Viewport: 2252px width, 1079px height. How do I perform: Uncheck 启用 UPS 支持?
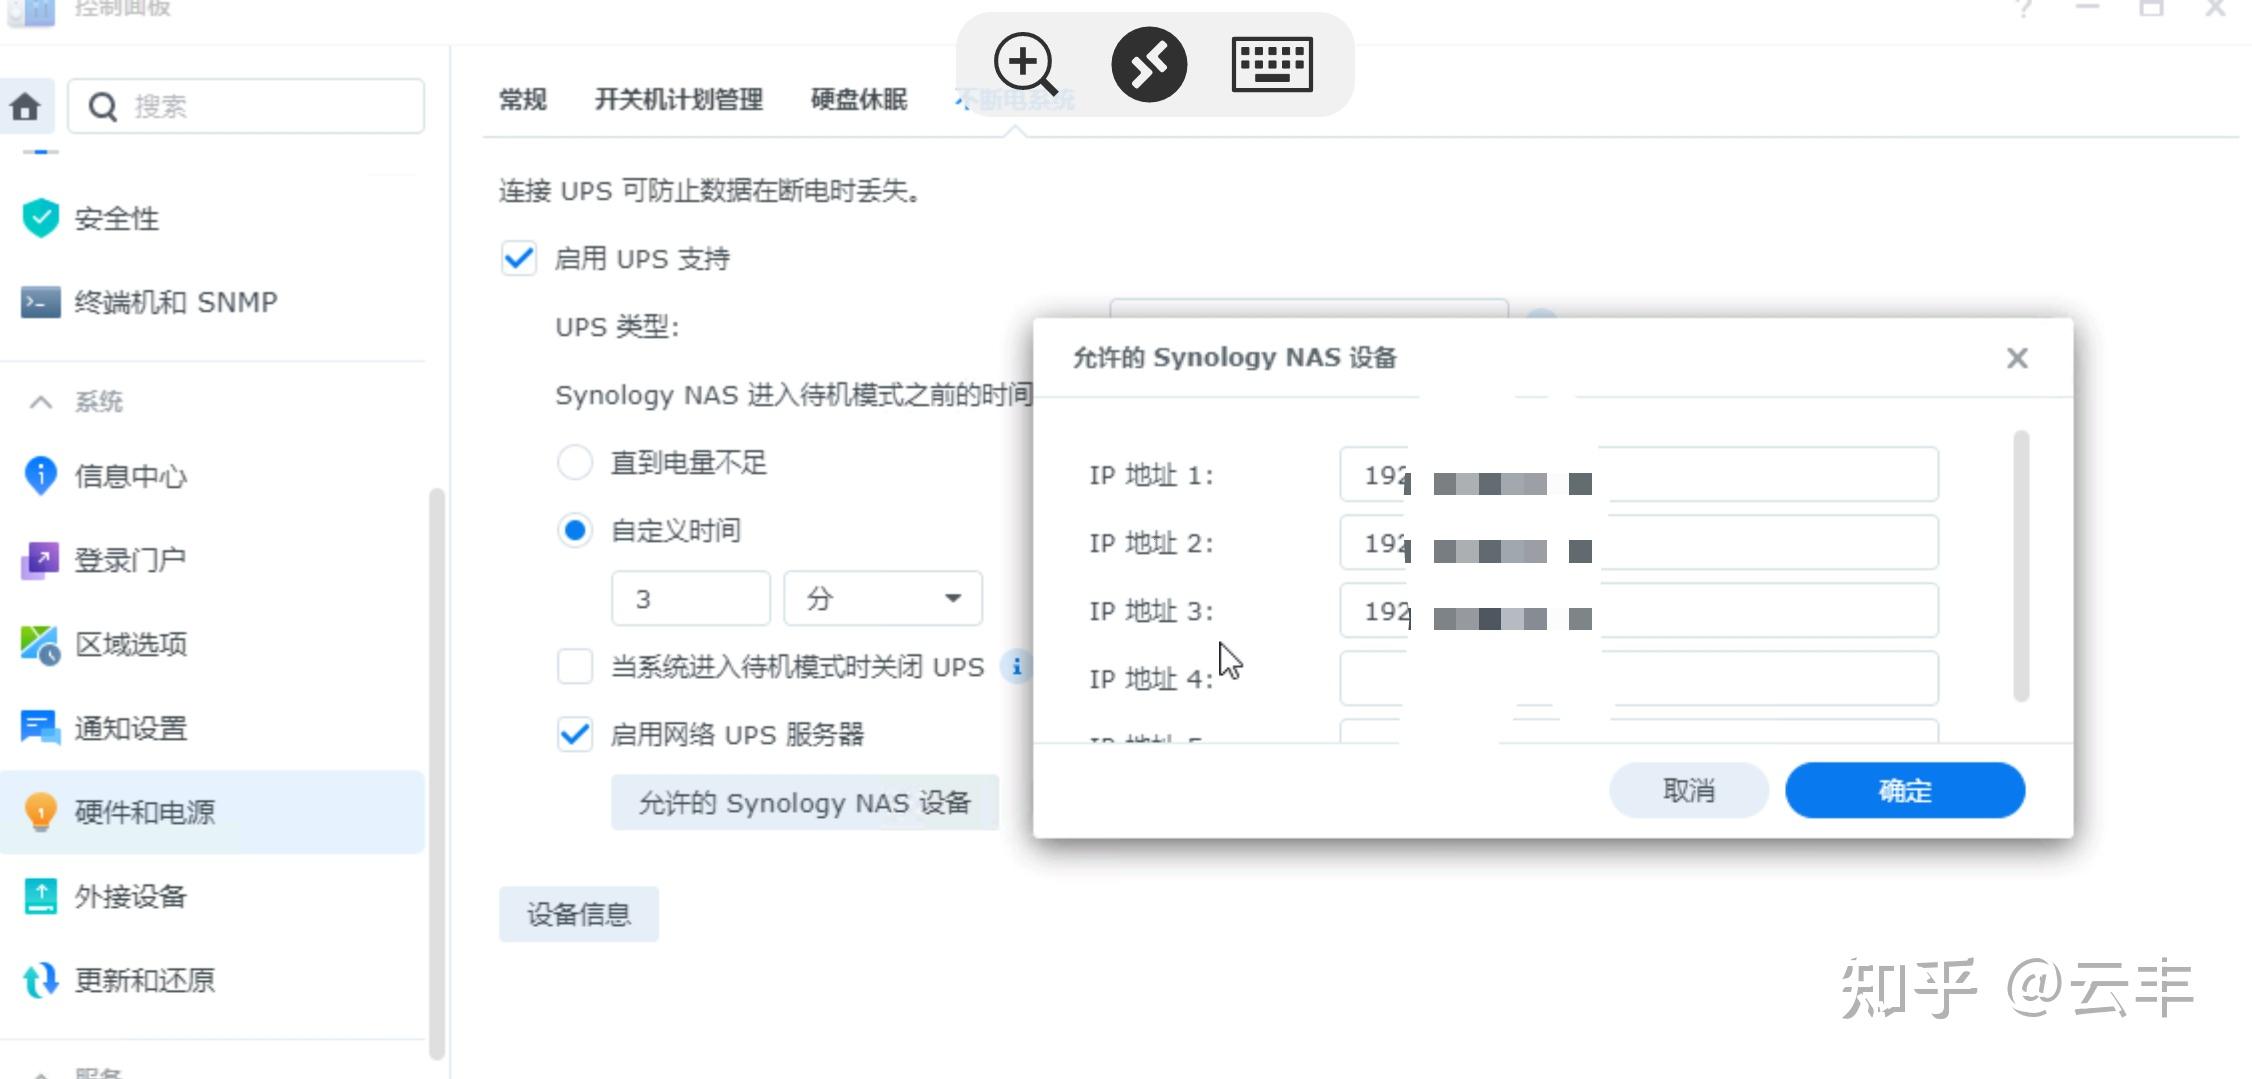(x=517, y=259)
